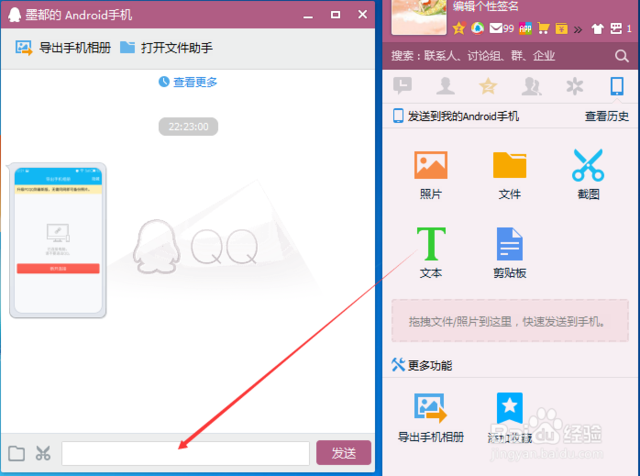
Task: Minimize the Android phone chat window
Action: [x=309, y=15]
